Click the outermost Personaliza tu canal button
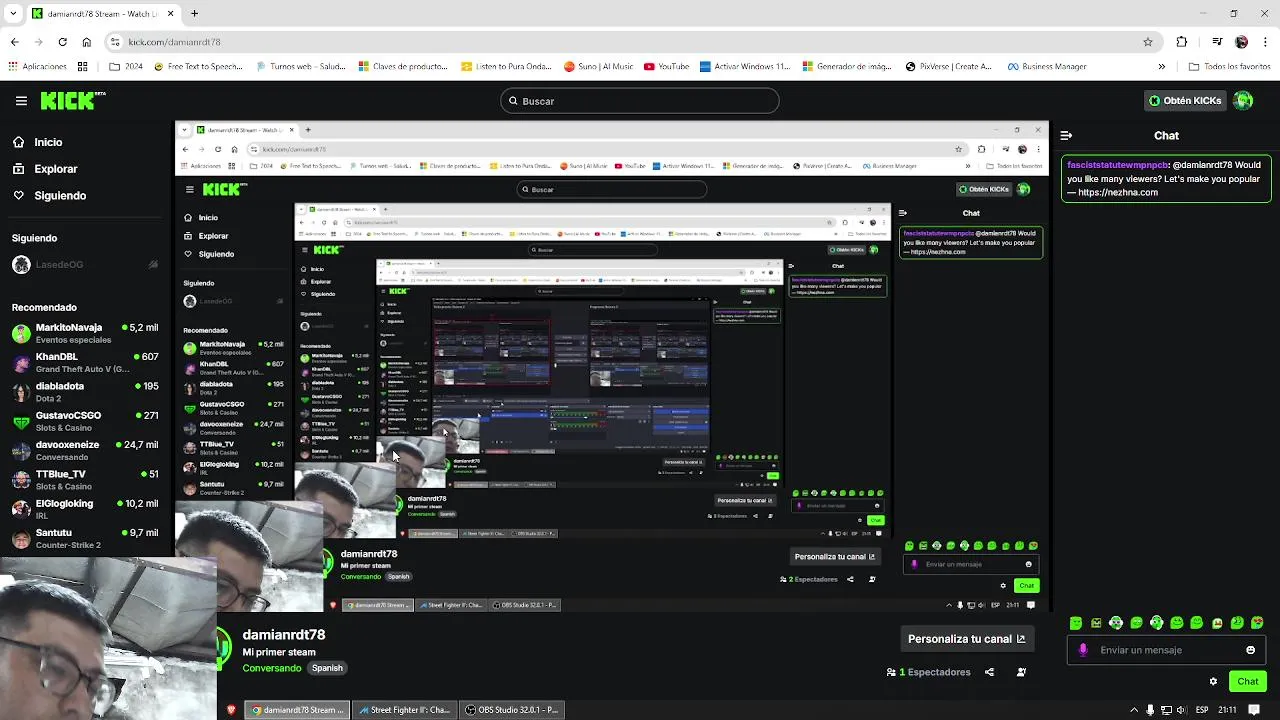This screenshot has height=720, width=1280. [966, 639]
